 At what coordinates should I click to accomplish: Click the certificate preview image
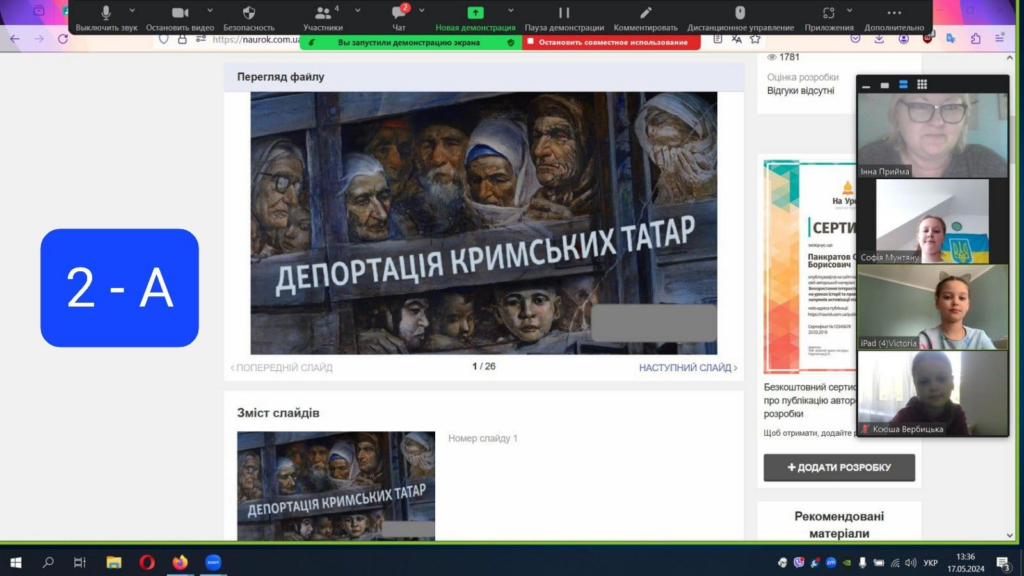click(810, 266)
